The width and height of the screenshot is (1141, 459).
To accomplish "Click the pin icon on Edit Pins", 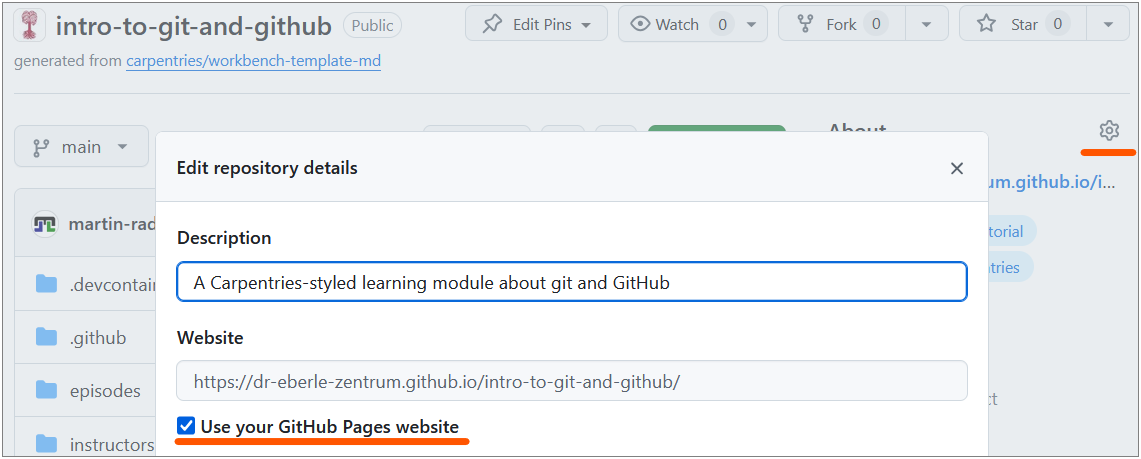I will coord(493,24).
